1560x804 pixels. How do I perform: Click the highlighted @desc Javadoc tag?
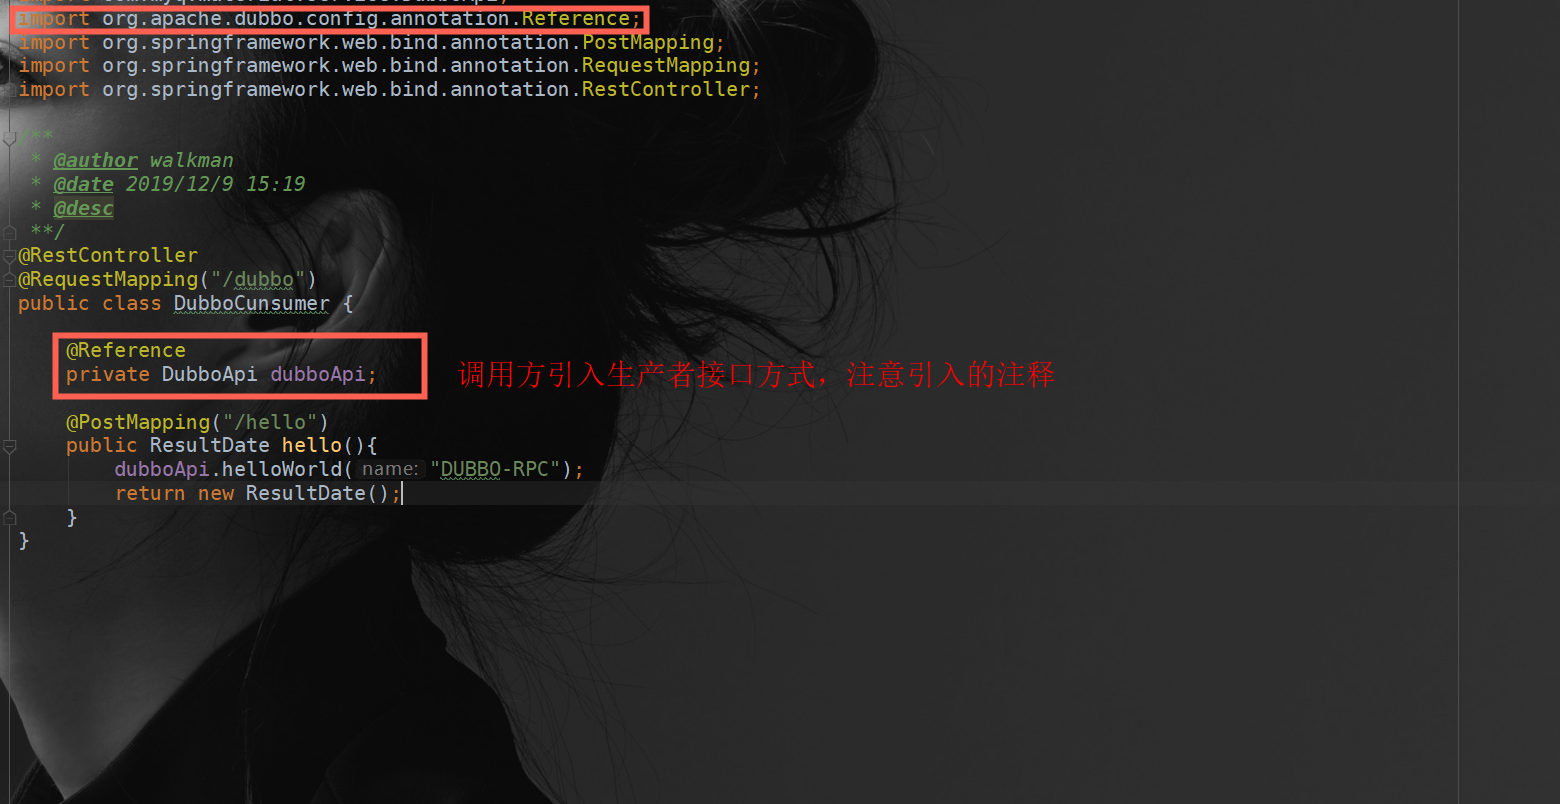83,208
